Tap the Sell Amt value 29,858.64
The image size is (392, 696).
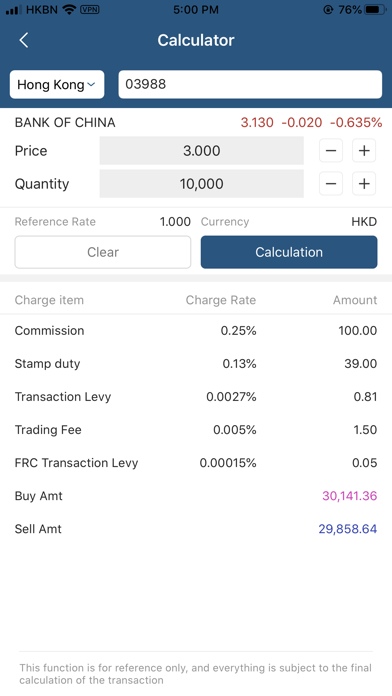pos(348,529)
